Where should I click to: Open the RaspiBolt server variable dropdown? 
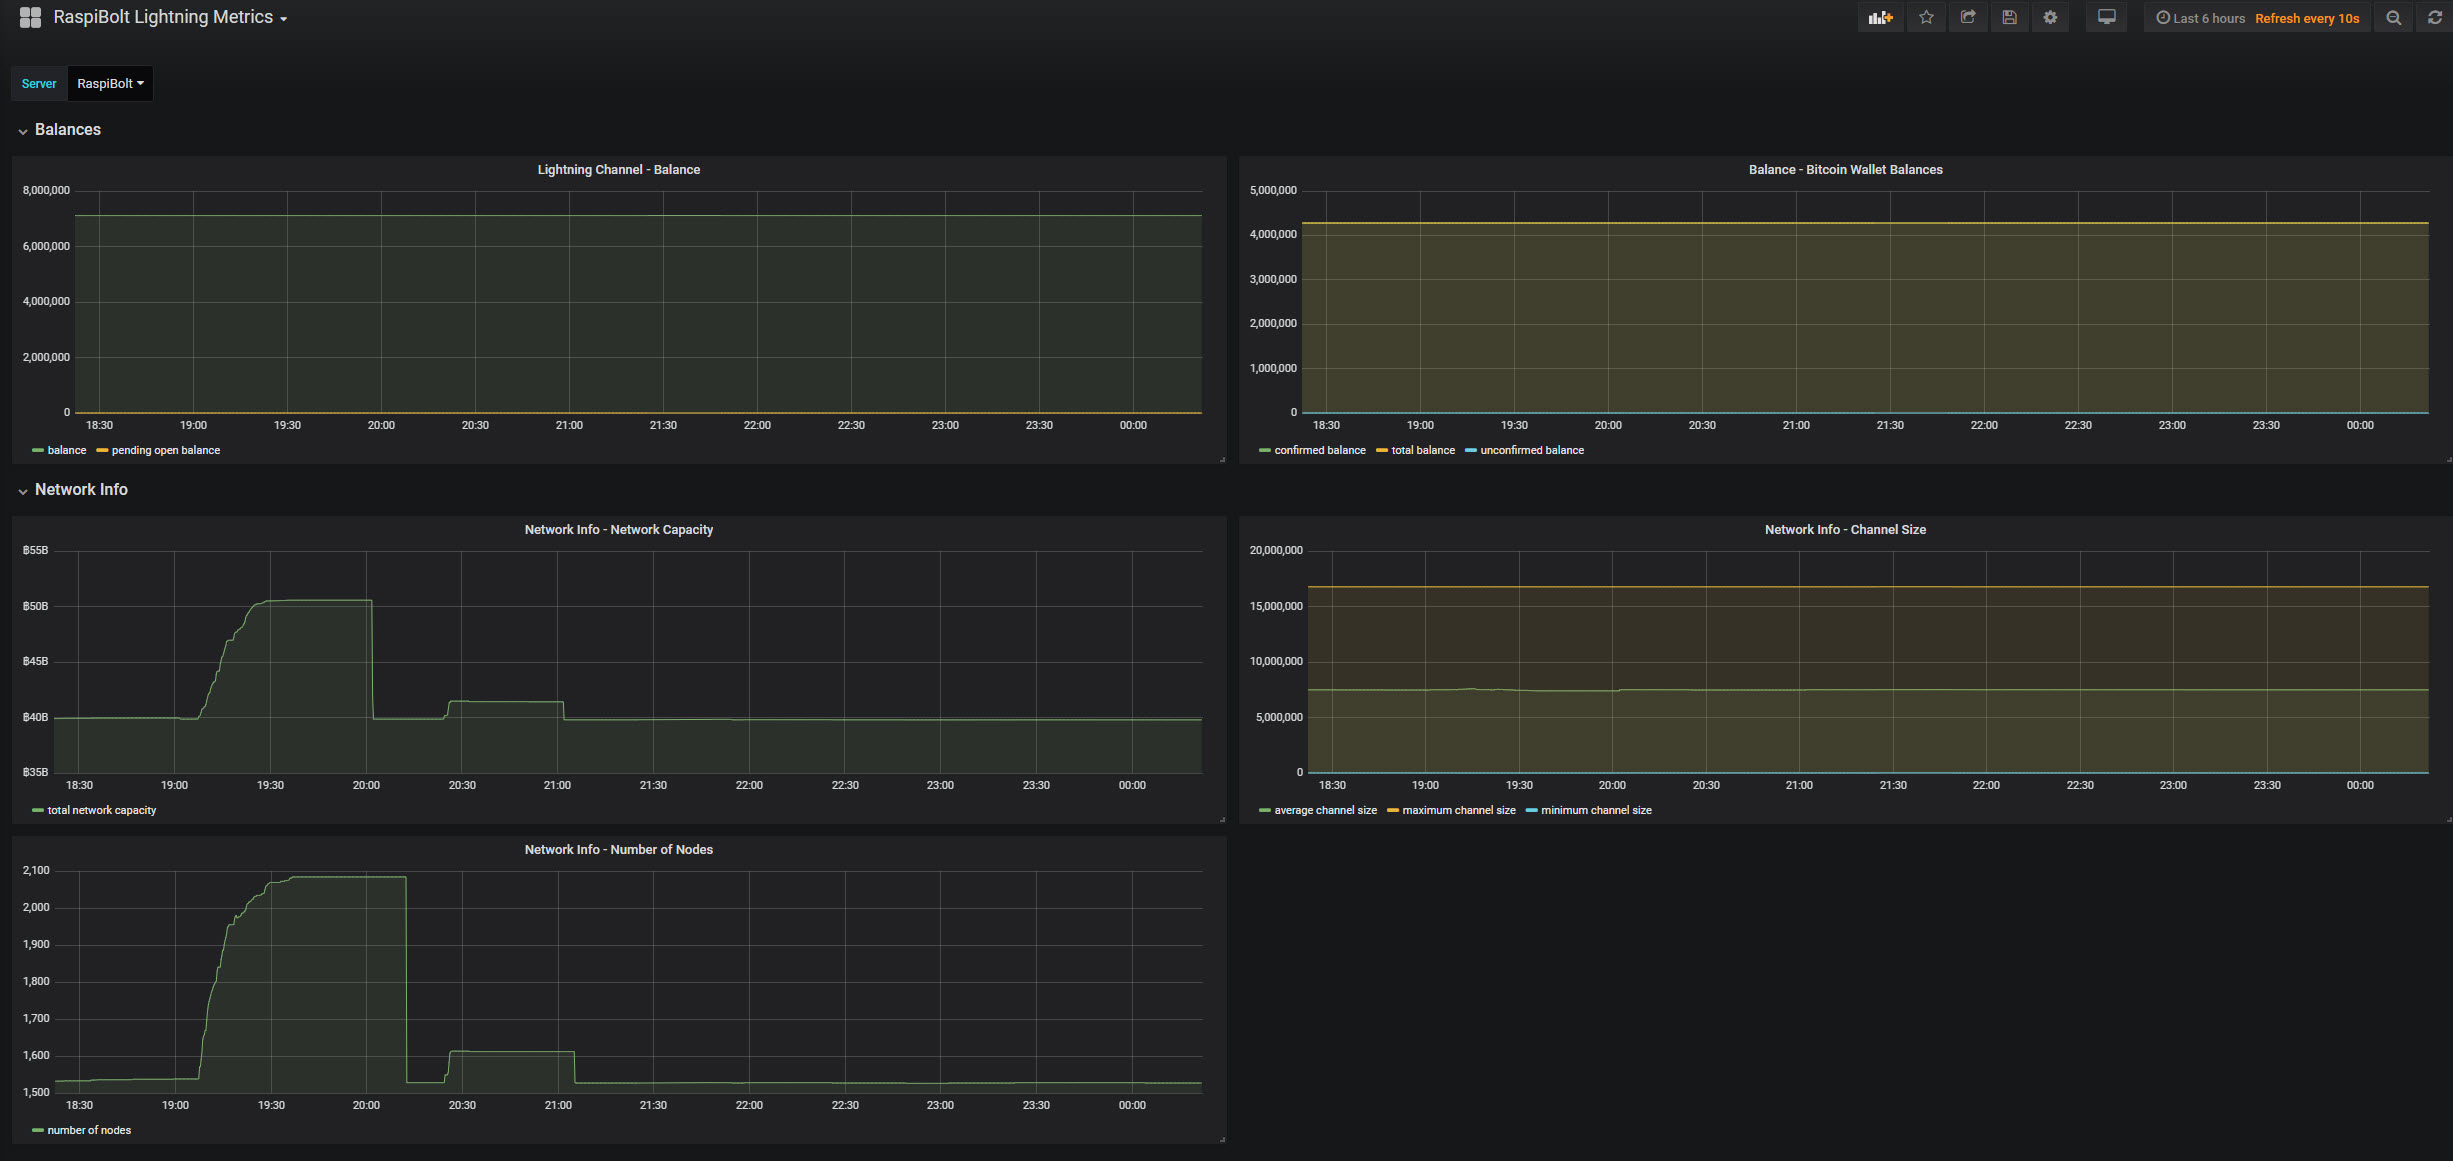click(110, 84)
